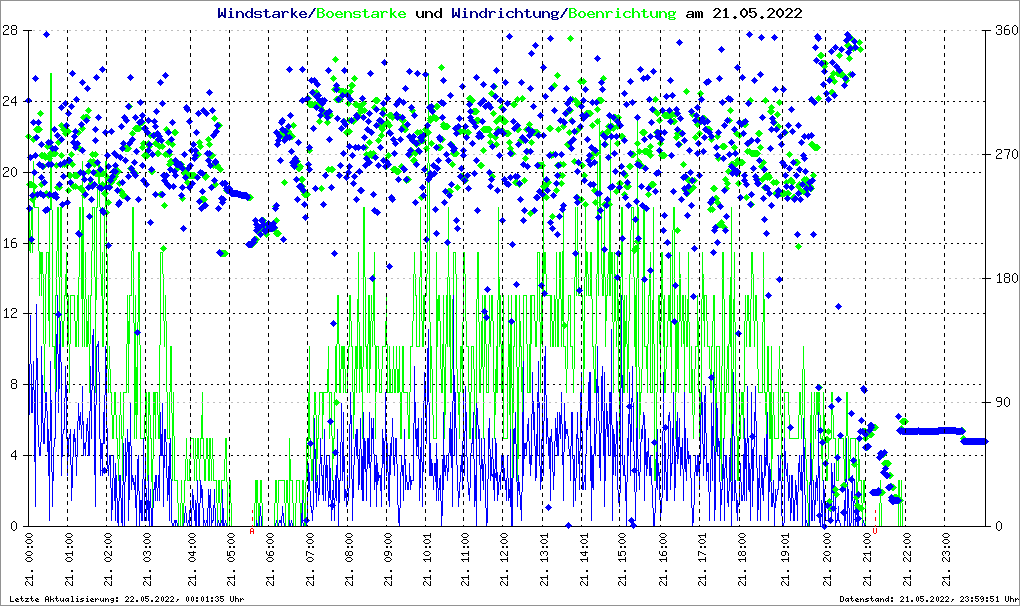The image size is (1020, 606).
Task: Click the "Letzte Aktualisierung" timestamp in the footer
Action: (126, 599)
